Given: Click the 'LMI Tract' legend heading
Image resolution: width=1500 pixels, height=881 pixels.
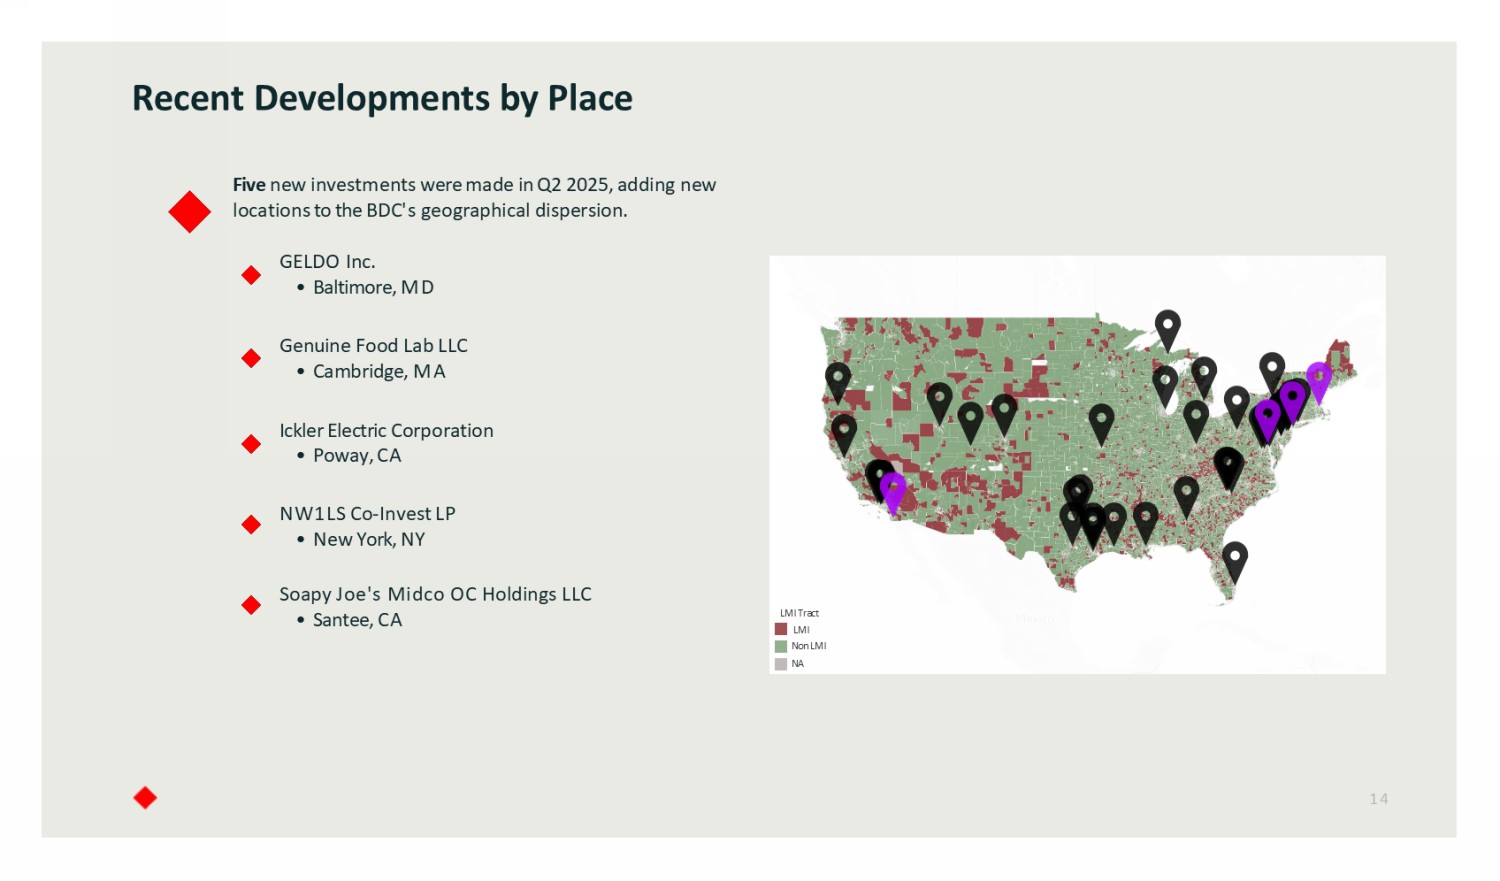Looking at the screenshot, I should coord(799,613).
